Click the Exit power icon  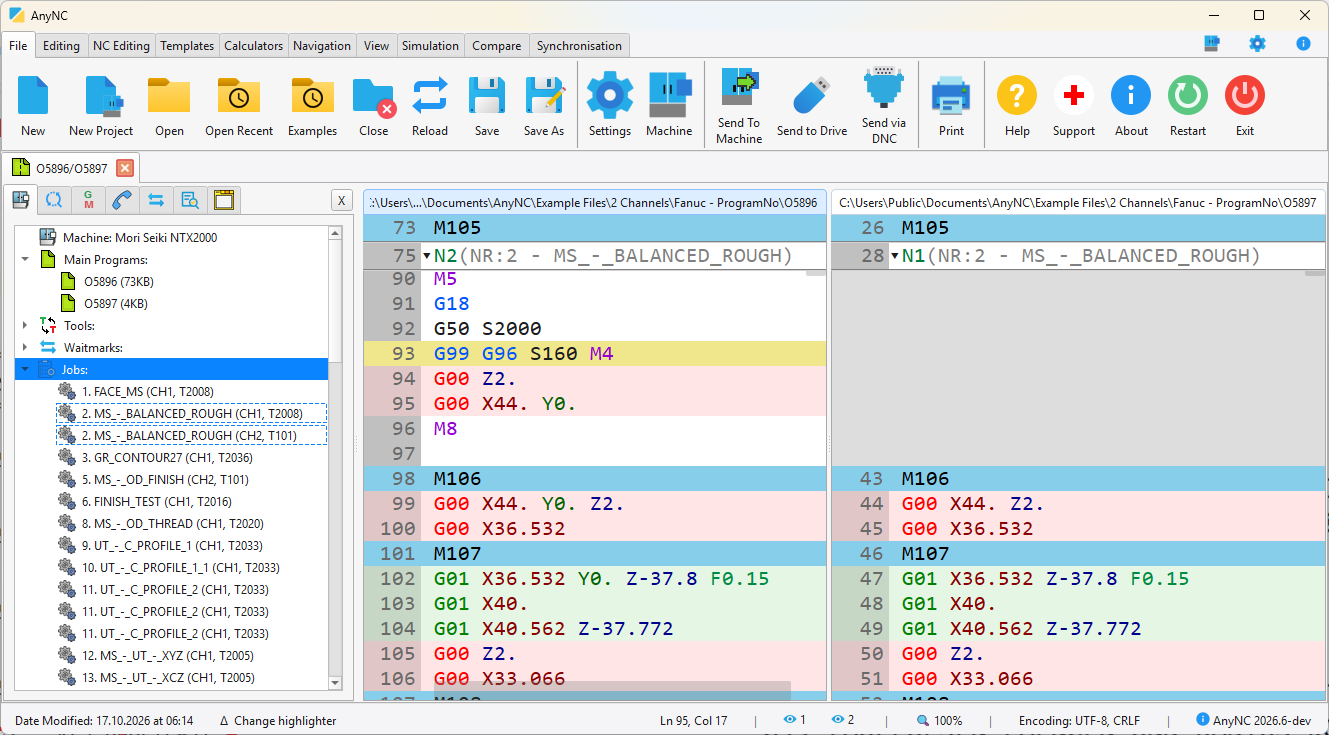pos(1245,96)
